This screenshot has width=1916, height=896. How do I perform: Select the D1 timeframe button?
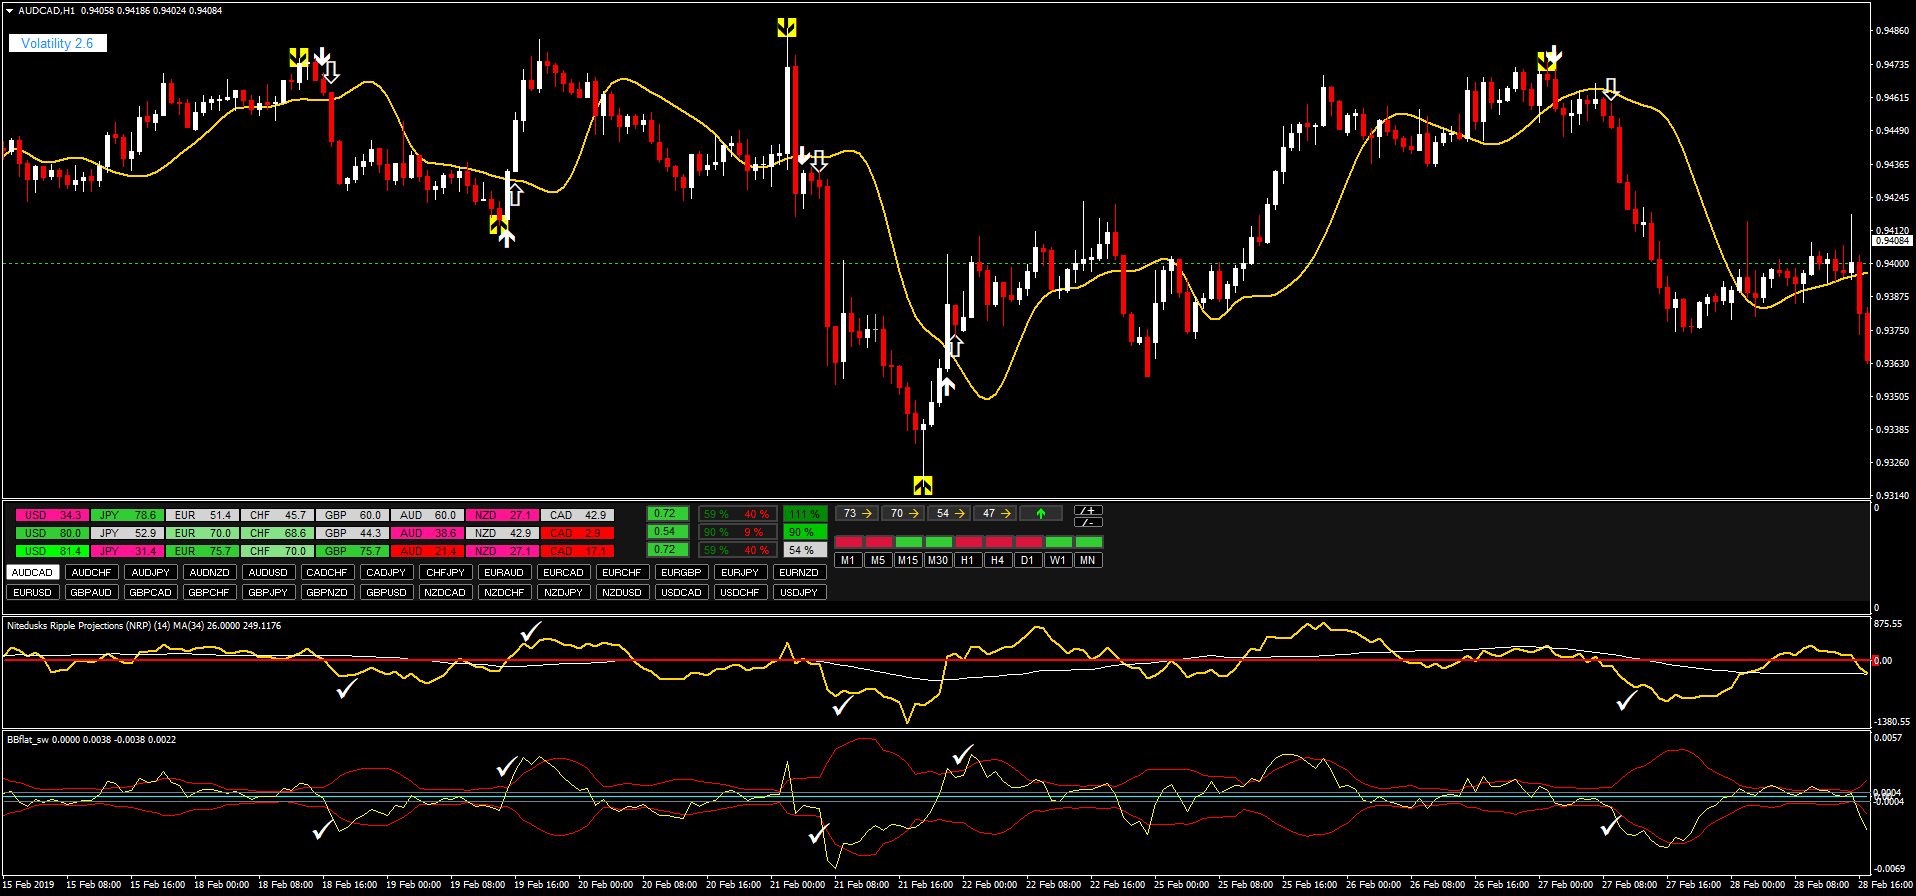click(x=1027, y=561)
